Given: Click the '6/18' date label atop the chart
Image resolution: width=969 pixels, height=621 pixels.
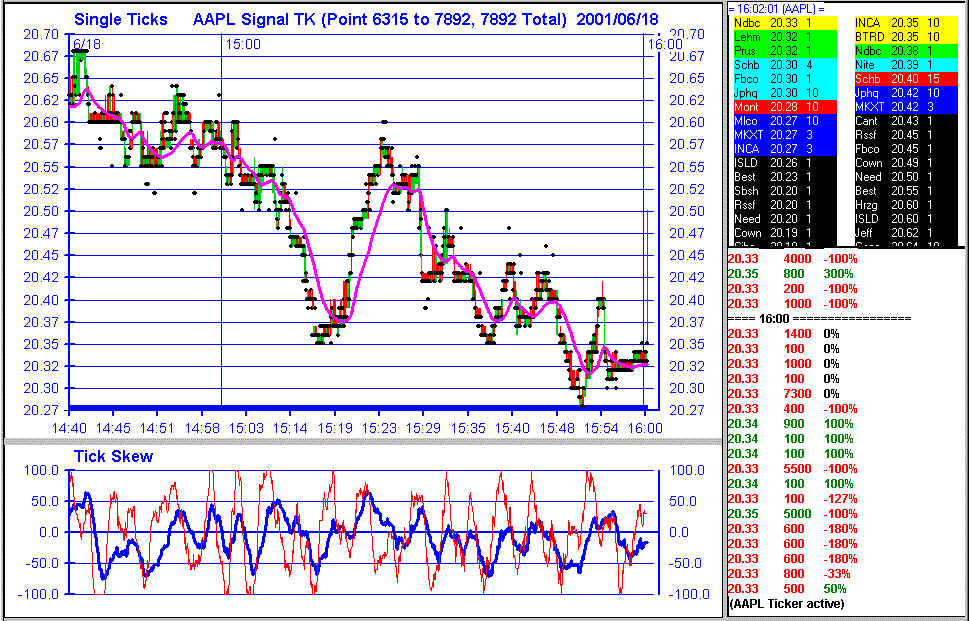Looking at the screenshot, I should tap(87, 44).
